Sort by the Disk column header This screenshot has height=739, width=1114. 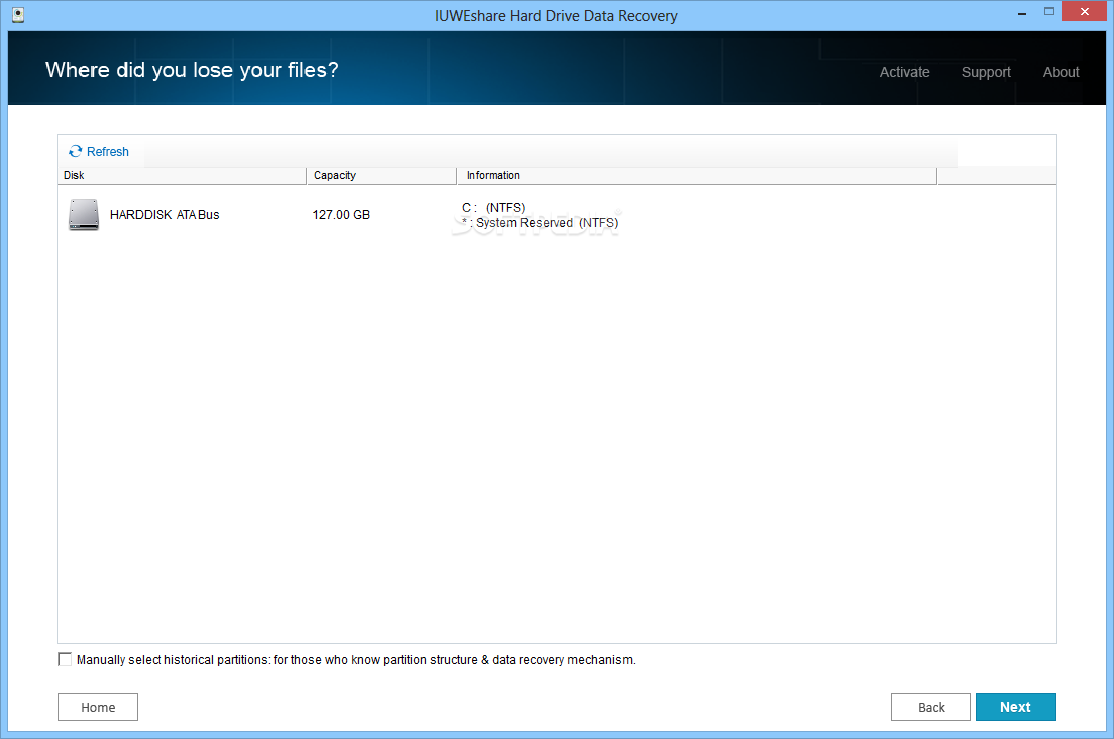pos(182,176)
